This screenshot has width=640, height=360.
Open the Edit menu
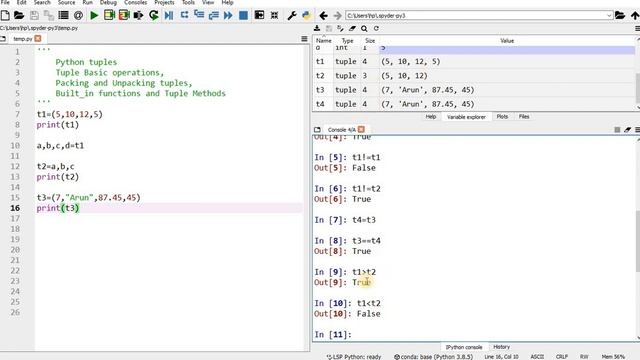pyautogui.click(x=21, y=2)
